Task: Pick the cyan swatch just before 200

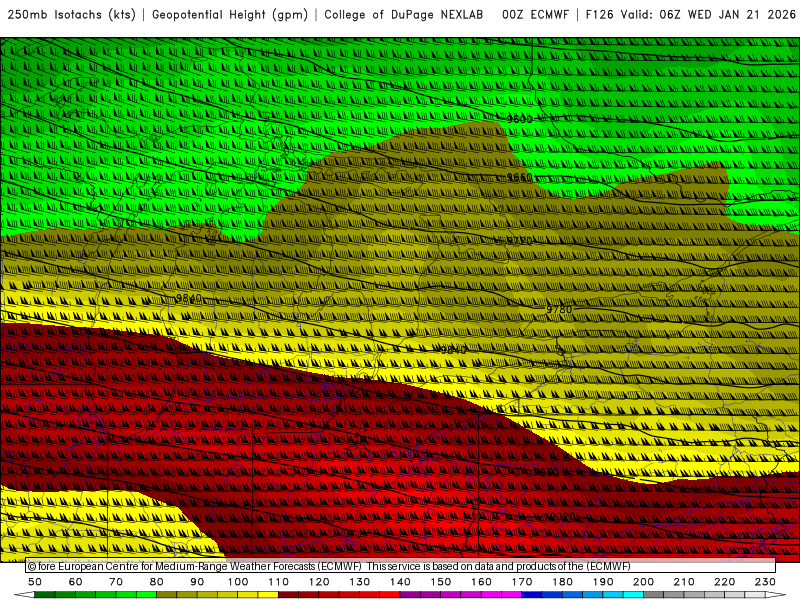Action: 633,595
